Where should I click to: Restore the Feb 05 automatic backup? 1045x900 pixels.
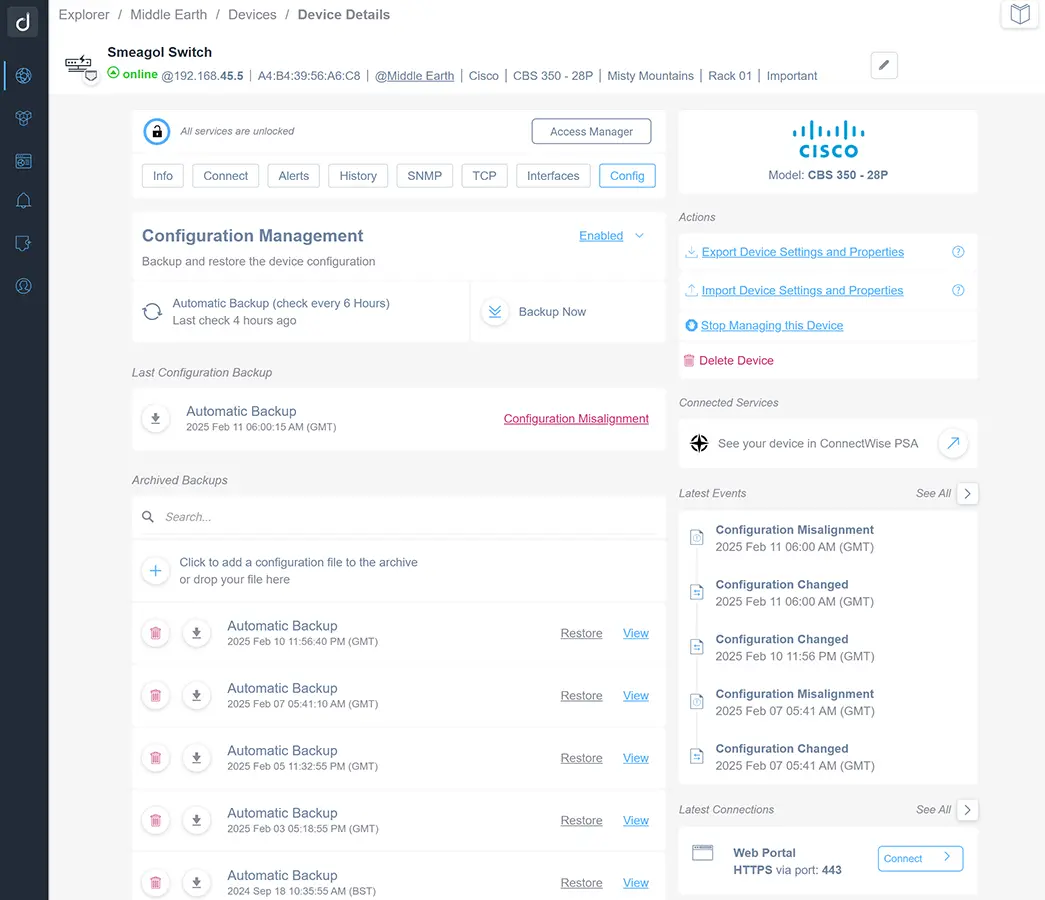tap(581, 758)
